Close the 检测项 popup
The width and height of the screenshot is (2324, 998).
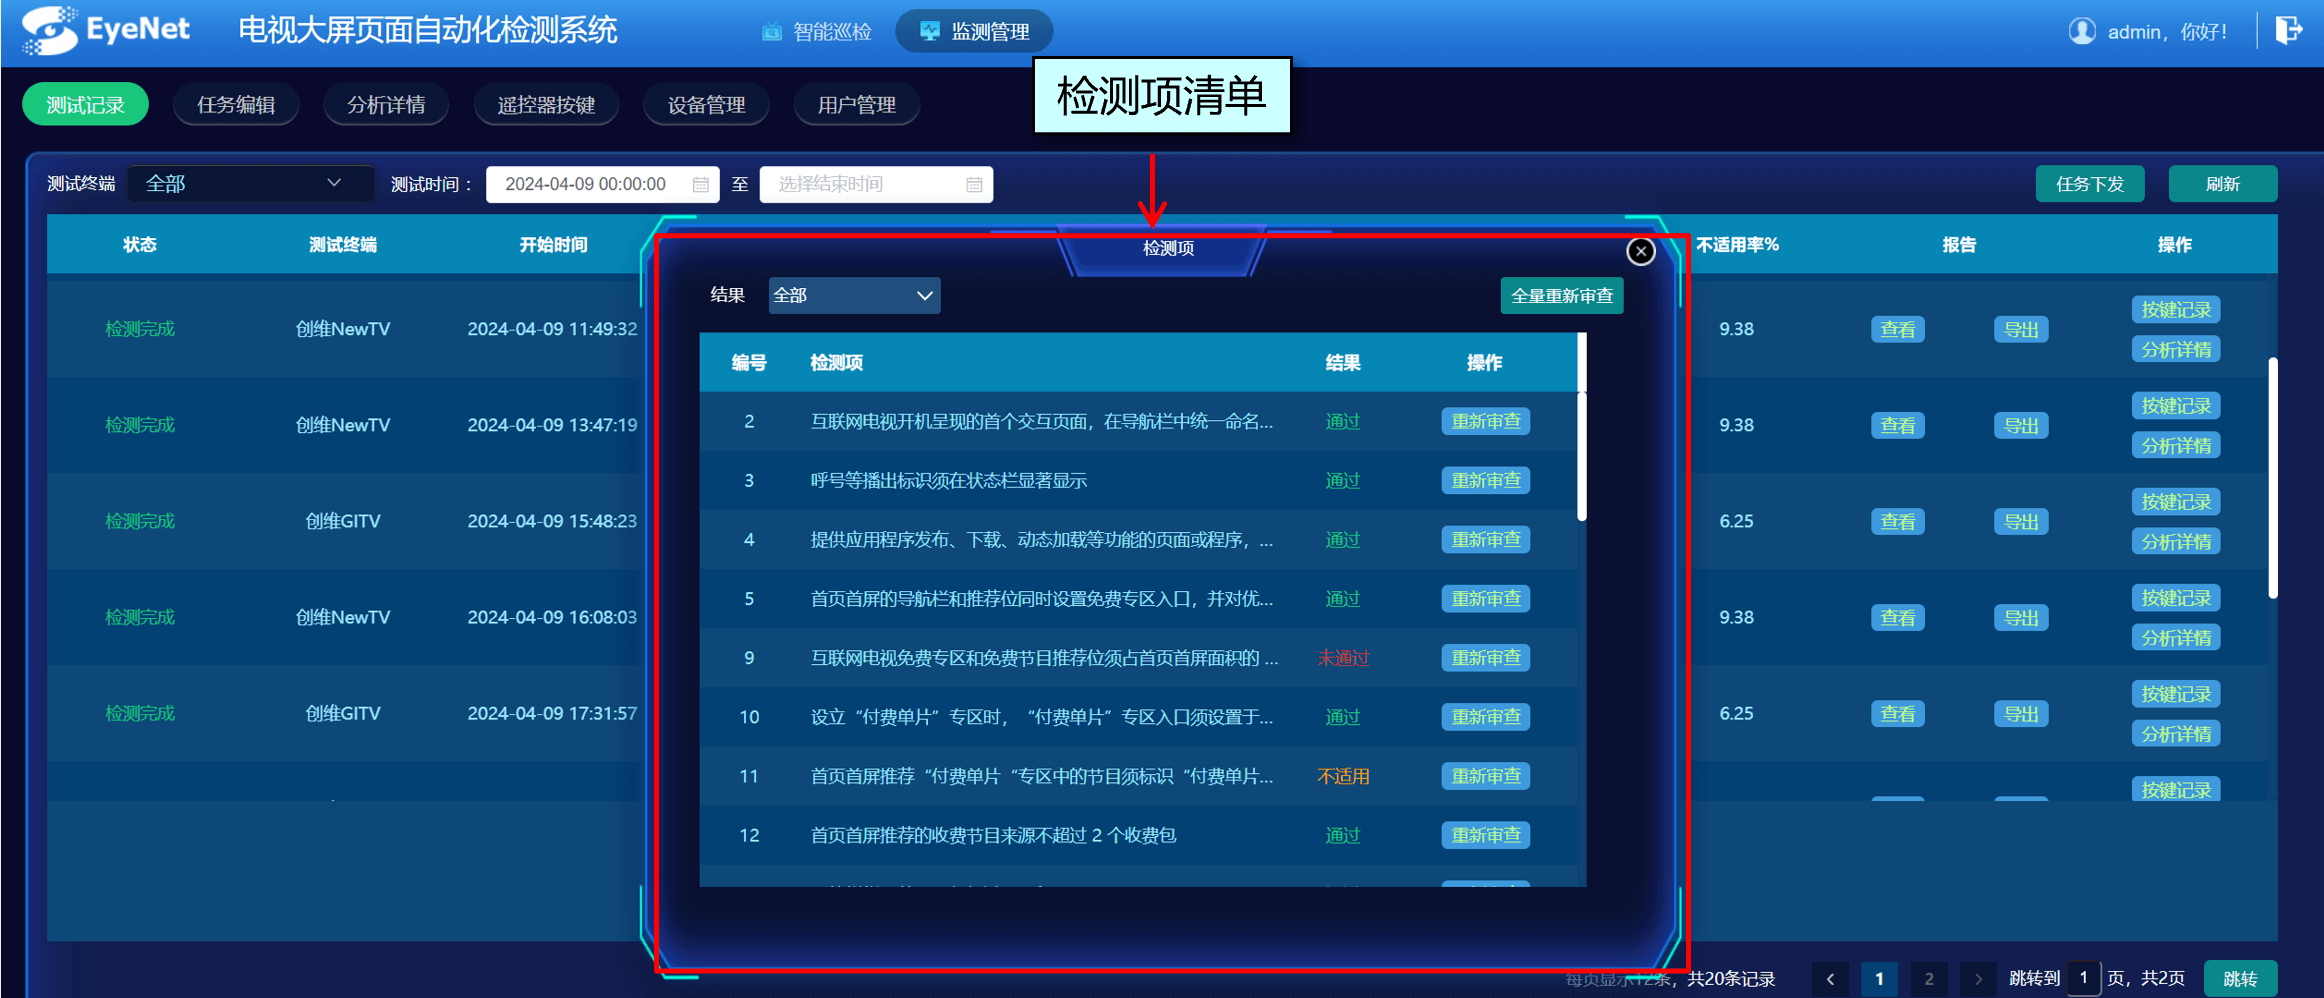click(1641, 251)
